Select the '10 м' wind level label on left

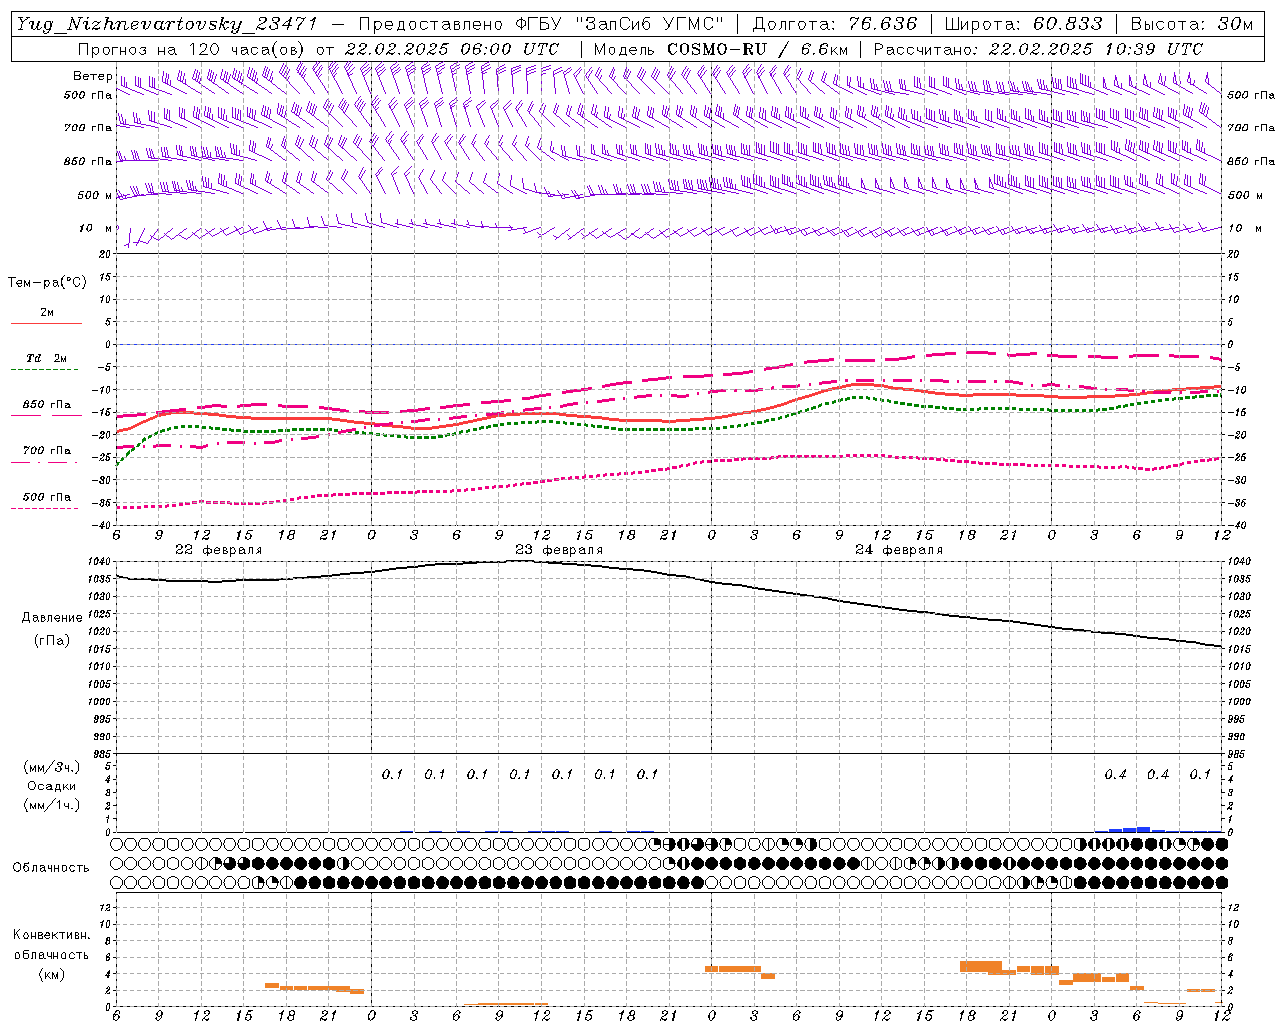pyautogui.click(x=95, y=228)
